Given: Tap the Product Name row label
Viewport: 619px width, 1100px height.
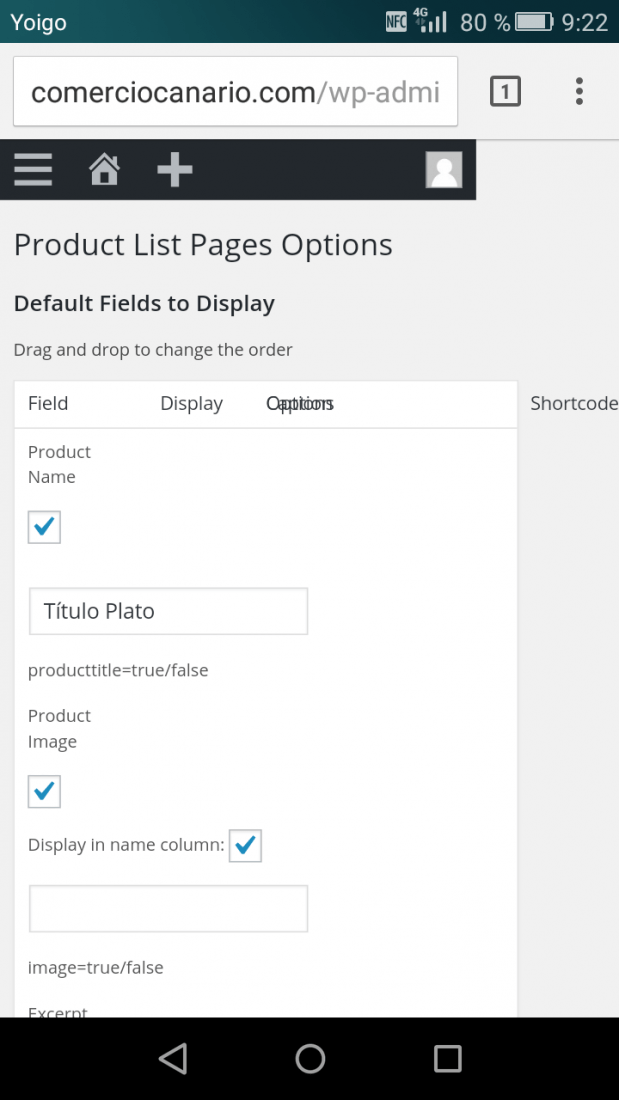Looking at the screenshot, I should [60, 464].
